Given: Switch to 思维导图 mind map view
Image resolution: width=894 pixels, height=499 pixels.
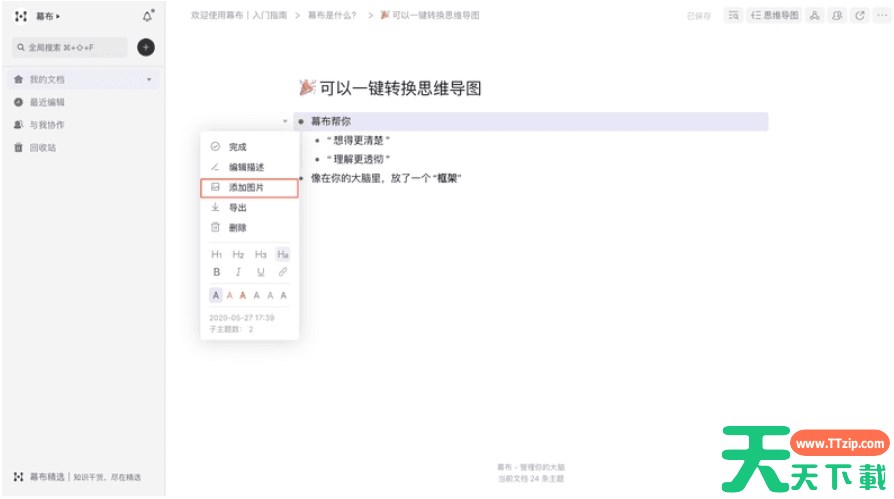Looking at the screenshot, I should pyautogui.click(x=775, y=16).
